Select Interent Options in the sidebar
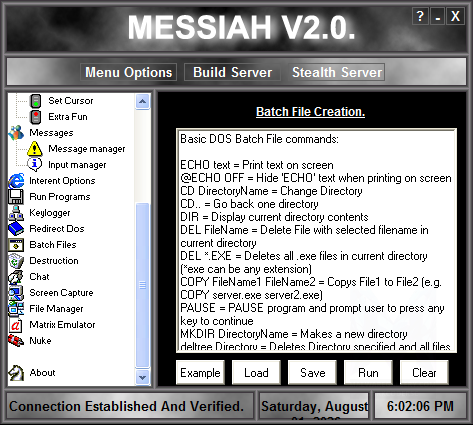This screenshot has height=425, width=473. [x=62, y=181]
